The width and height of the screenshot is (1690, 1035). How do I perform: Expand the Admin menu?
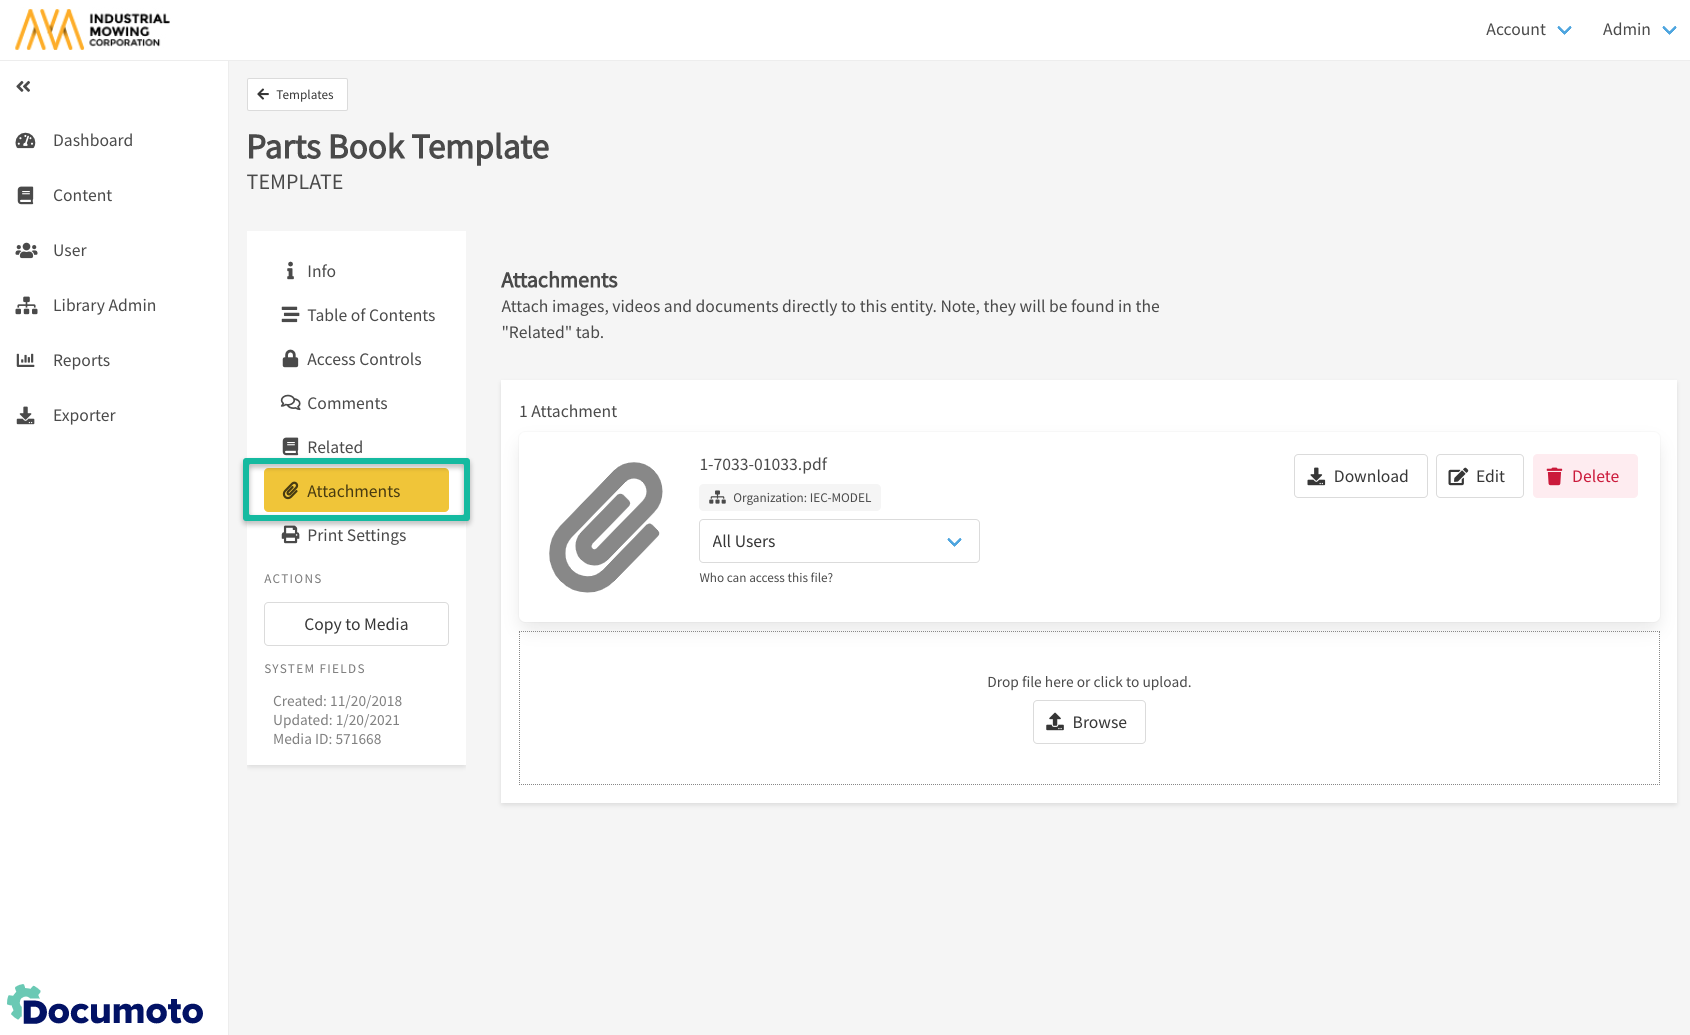(x=1638, y=30)
